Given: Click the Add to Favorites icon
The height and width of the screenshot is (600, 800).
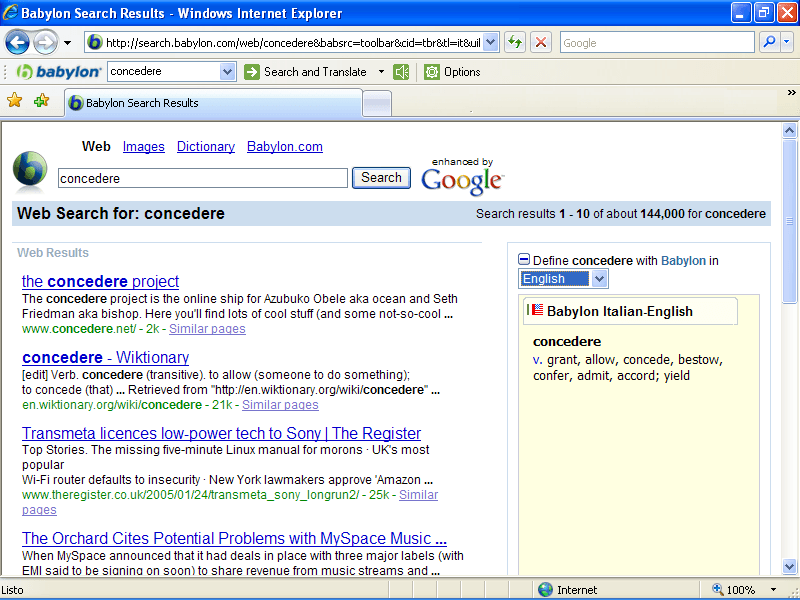Looking at the screenshot, I should [x=41, y=101].
